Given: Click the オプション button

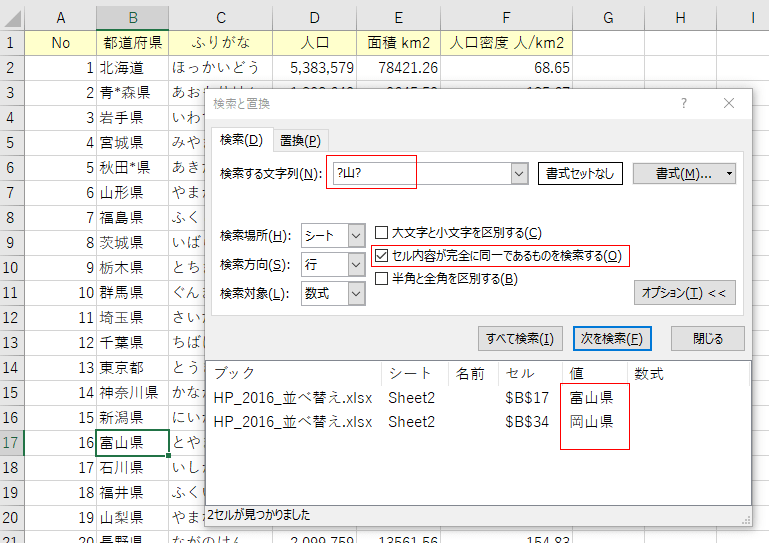Looking at the screenshot, I should click(686, 293).
